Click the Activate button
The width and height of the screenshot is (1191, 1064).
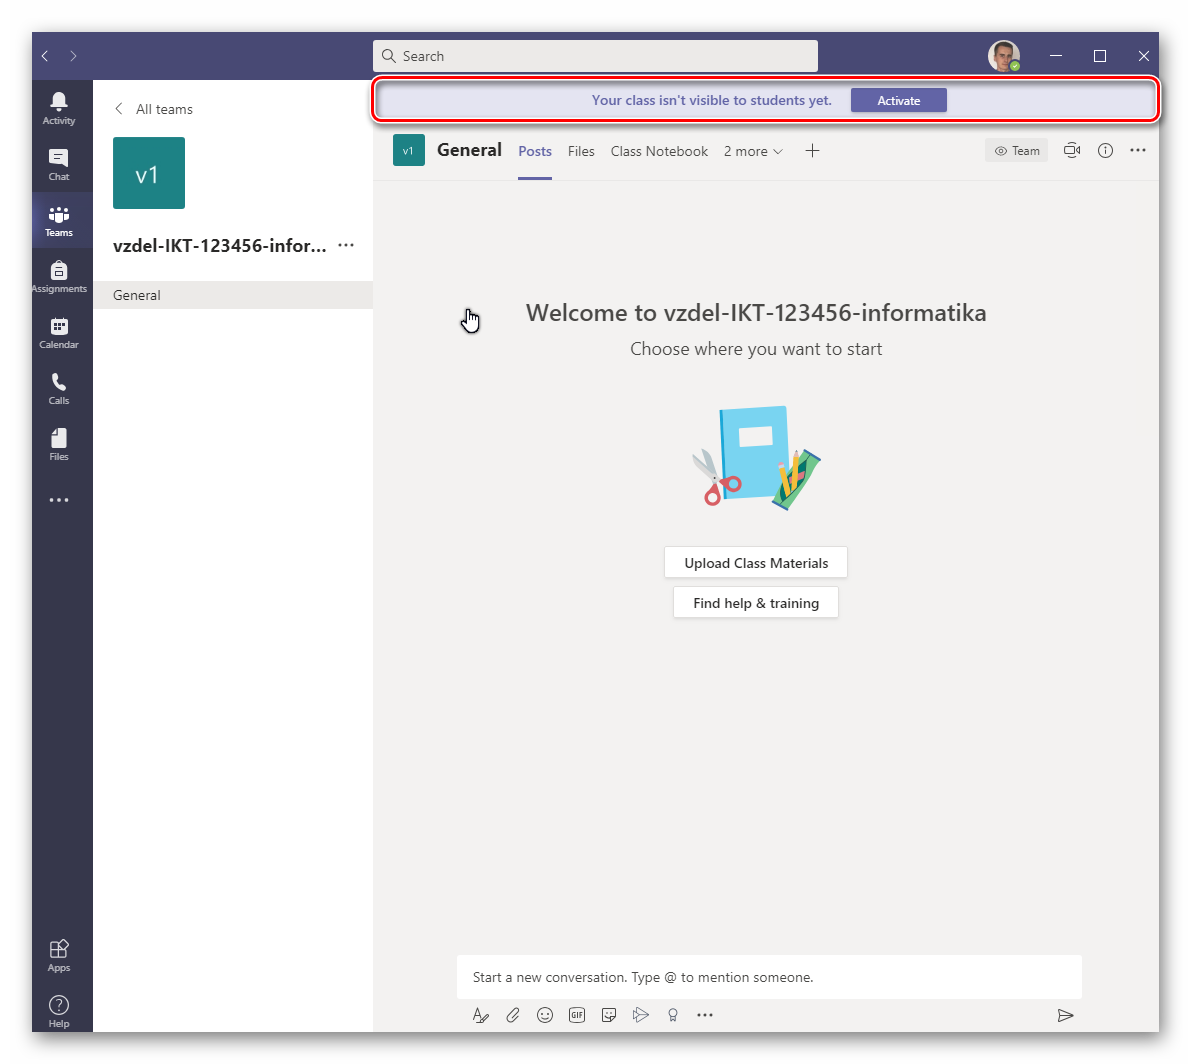tap(898, 100)
